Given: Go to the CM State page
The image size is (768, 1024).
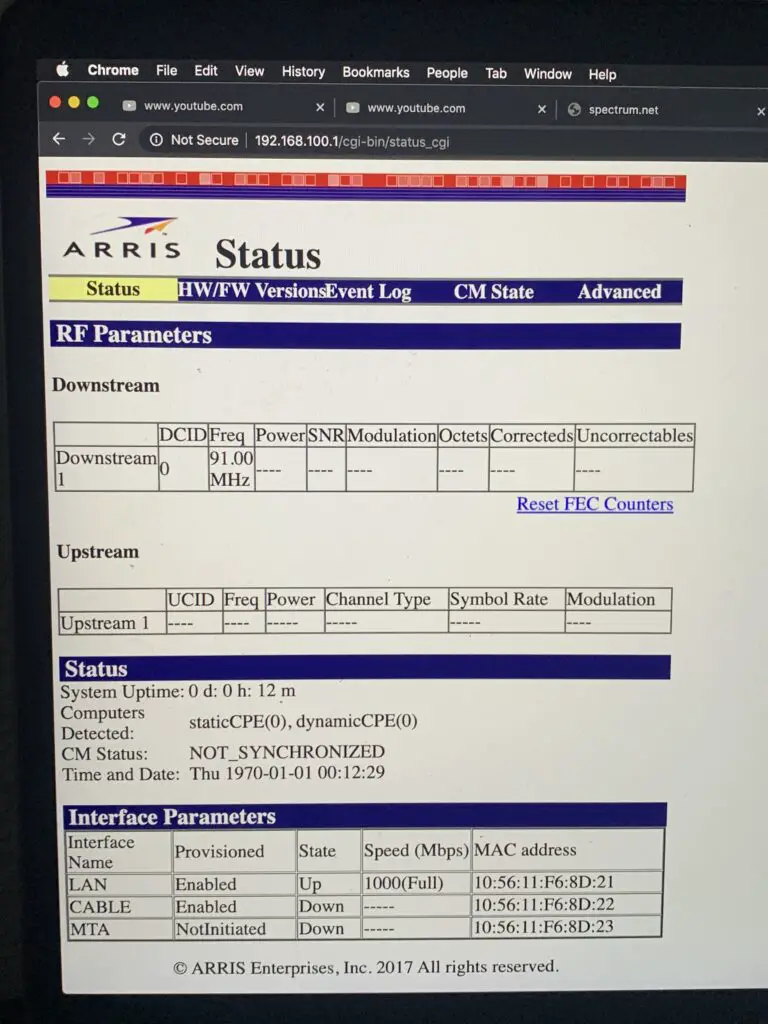Looking at the screenshot, I should click(x=493, y=292).
